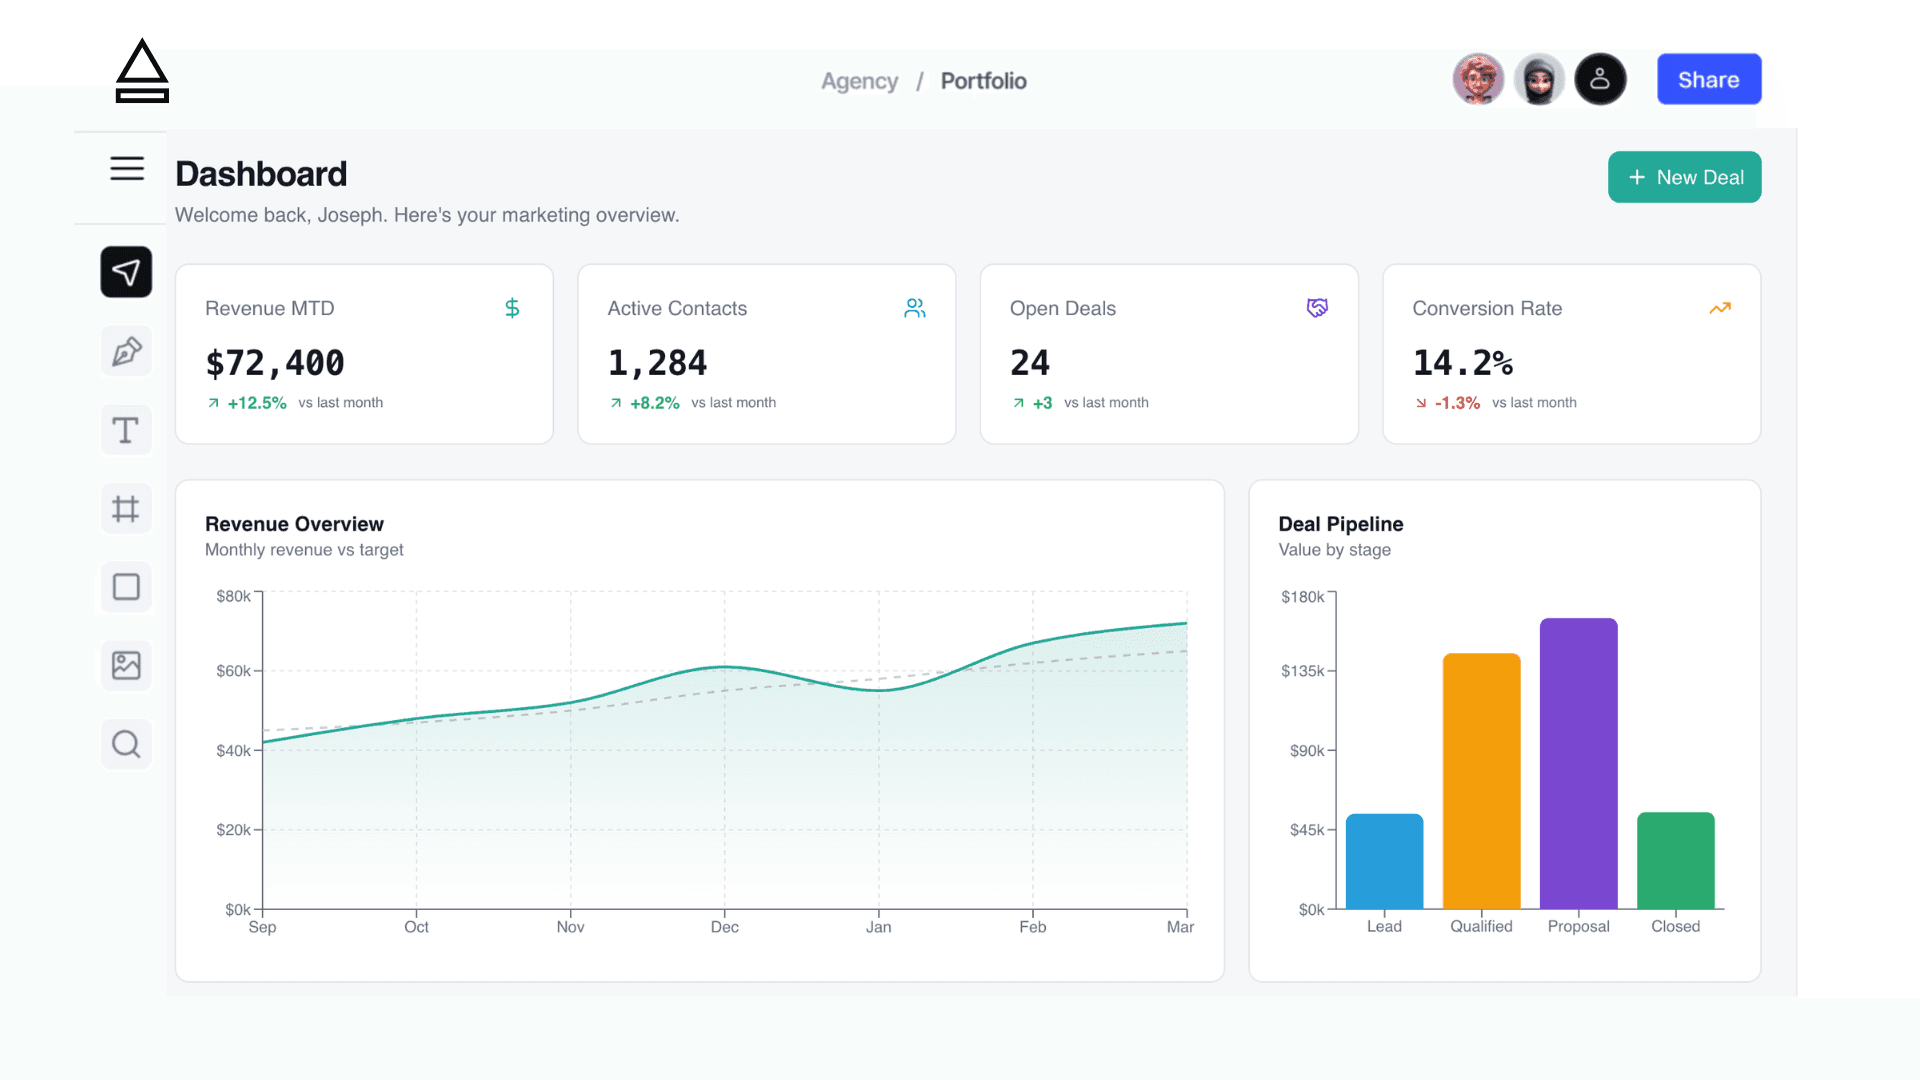
Task: Select the send/move arrow tool
Action: pyautogui.click(x=126, y=272)
